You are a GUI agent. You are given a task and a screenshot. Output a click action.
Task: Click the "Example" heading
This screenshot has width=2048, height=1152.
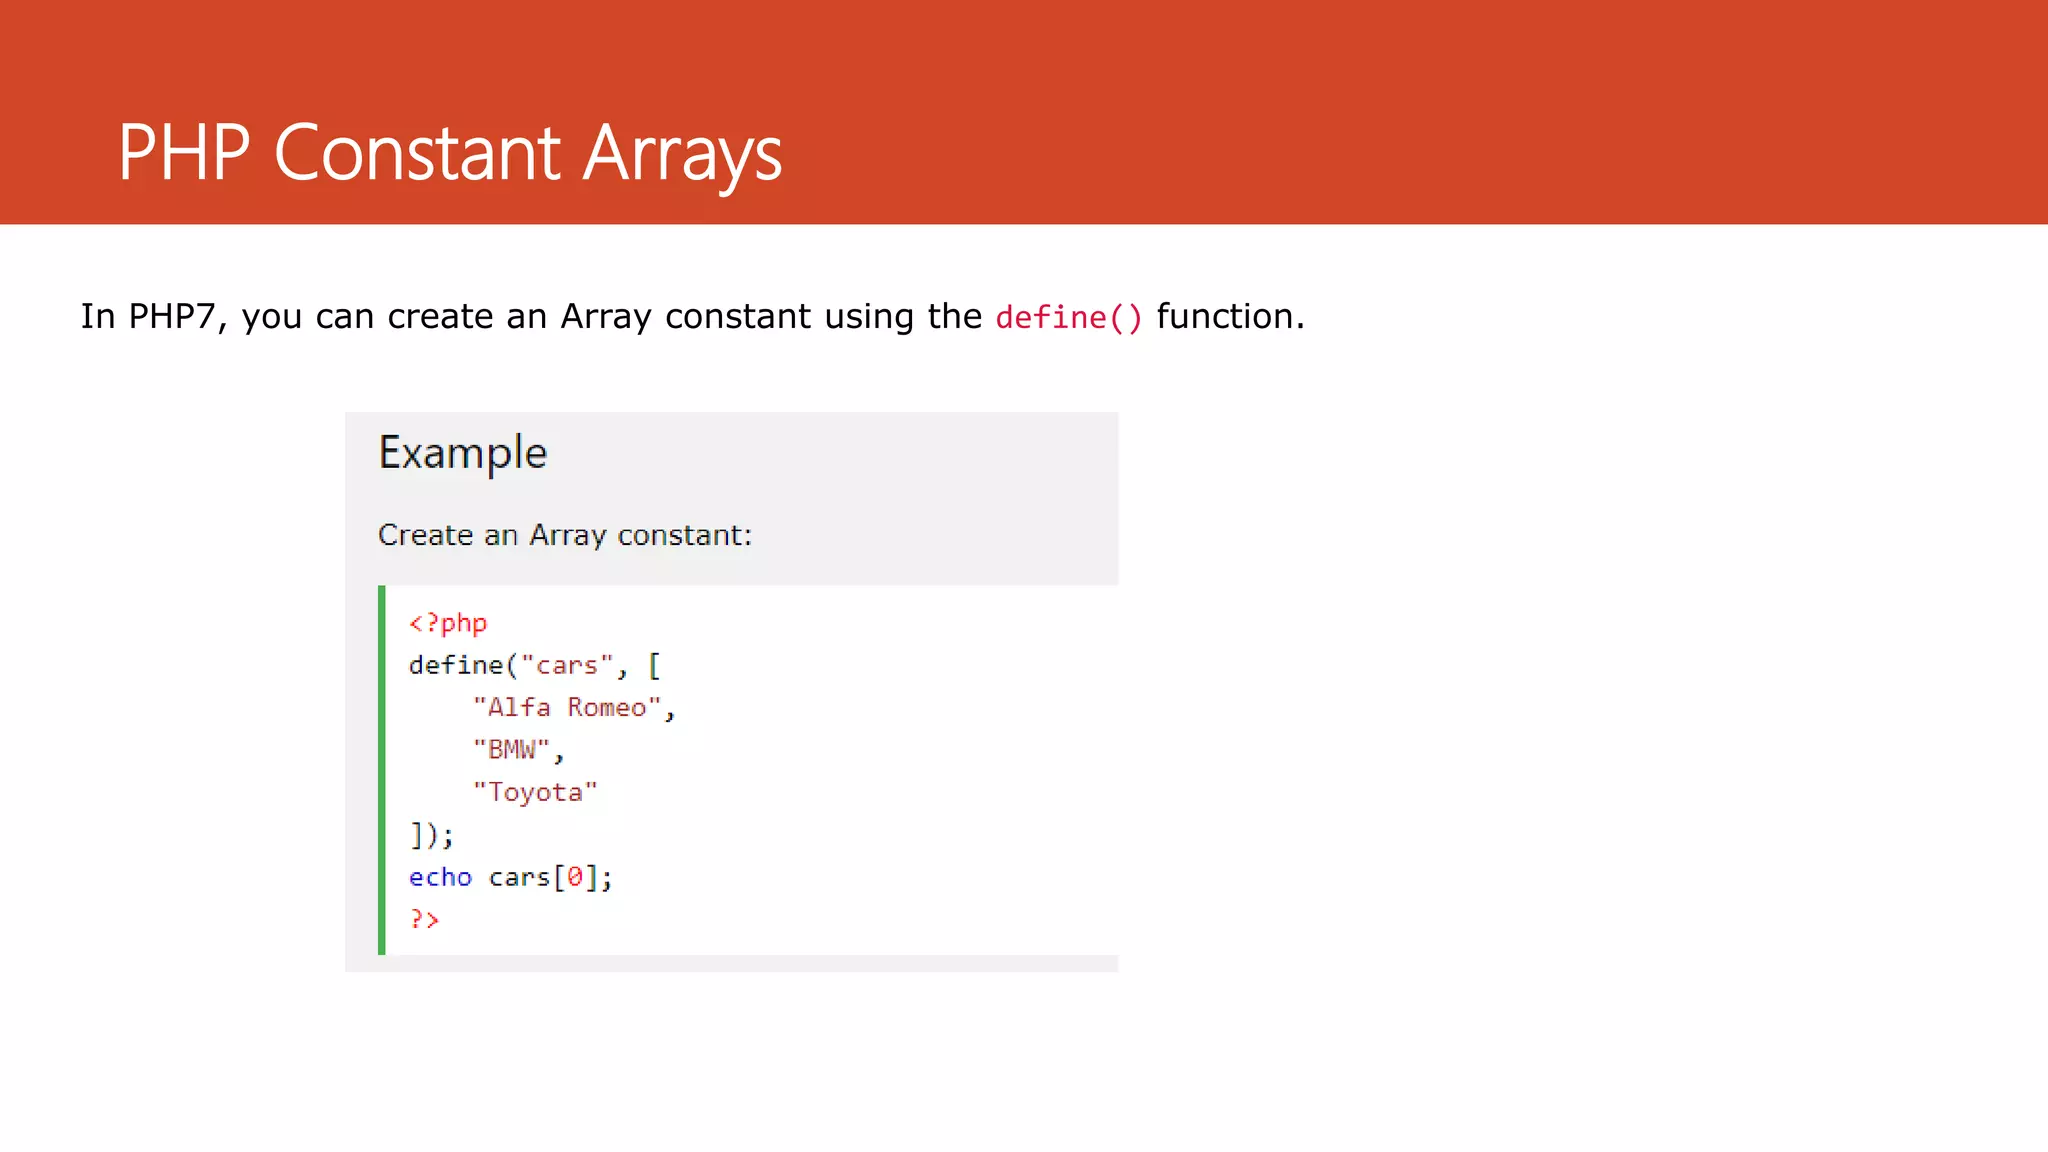(462, 453)
